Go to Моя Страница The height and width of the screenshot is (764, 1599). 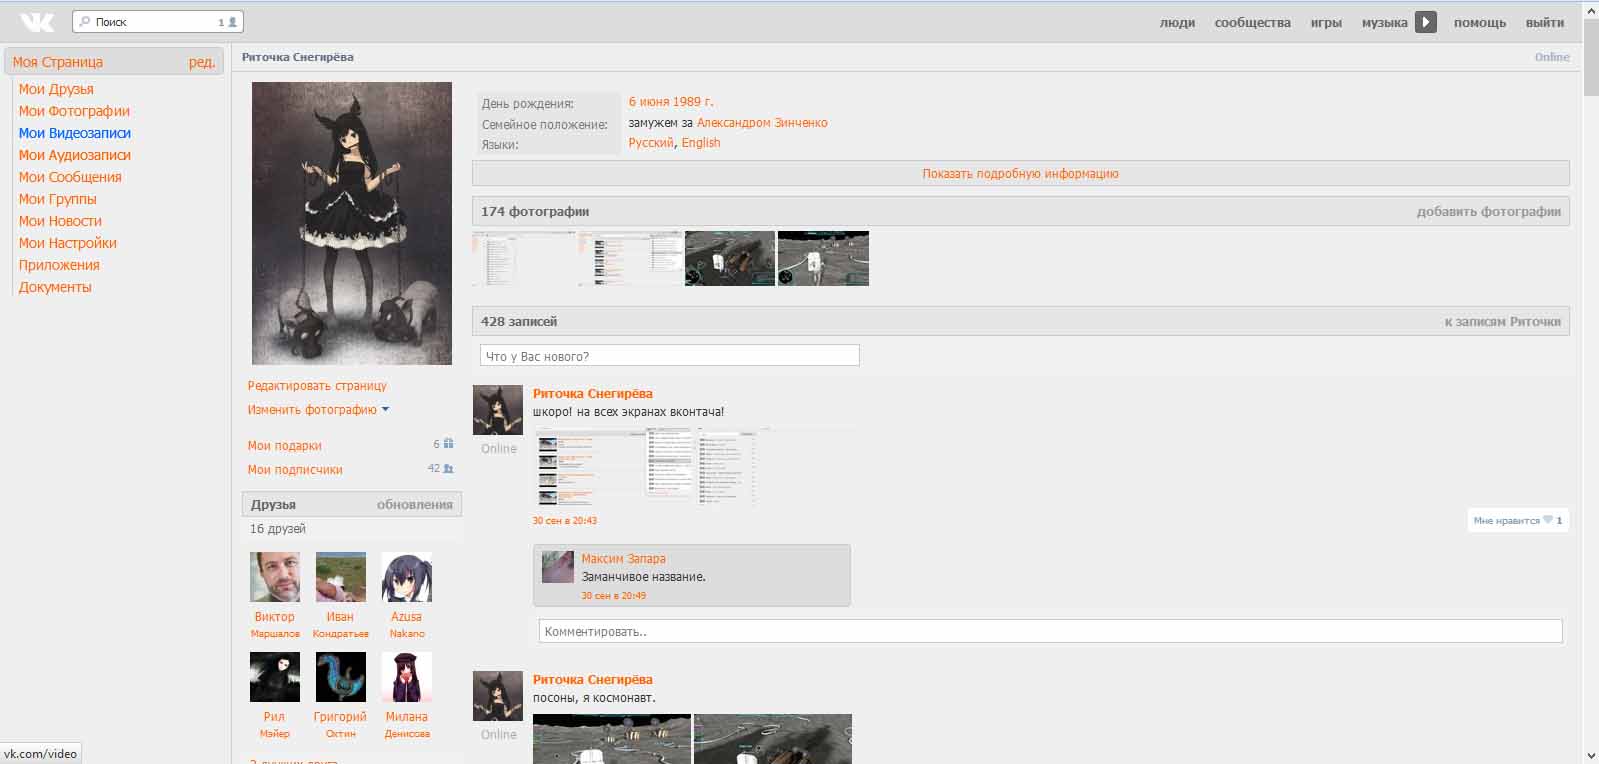click(58, 62)
